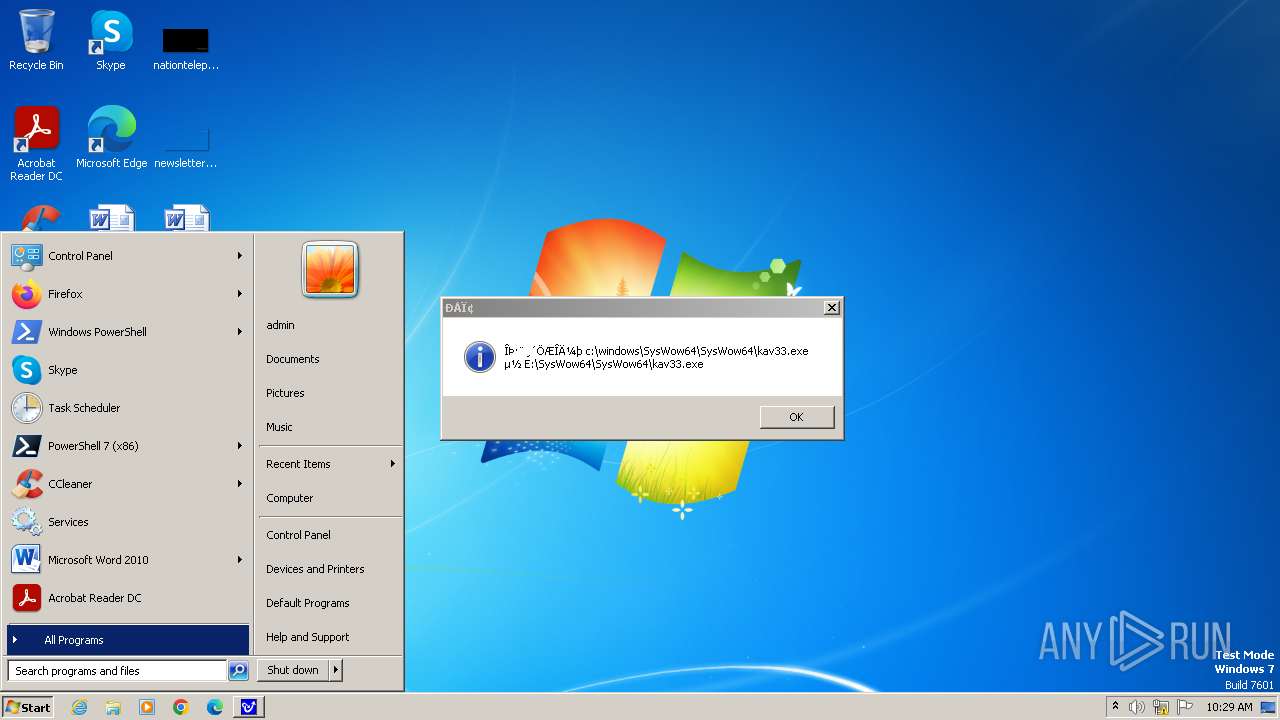Image resolution: width=1280 pixels, height=720 pixels.
Task: Launch Skype from the Start menu list
Action: (128, 370)
